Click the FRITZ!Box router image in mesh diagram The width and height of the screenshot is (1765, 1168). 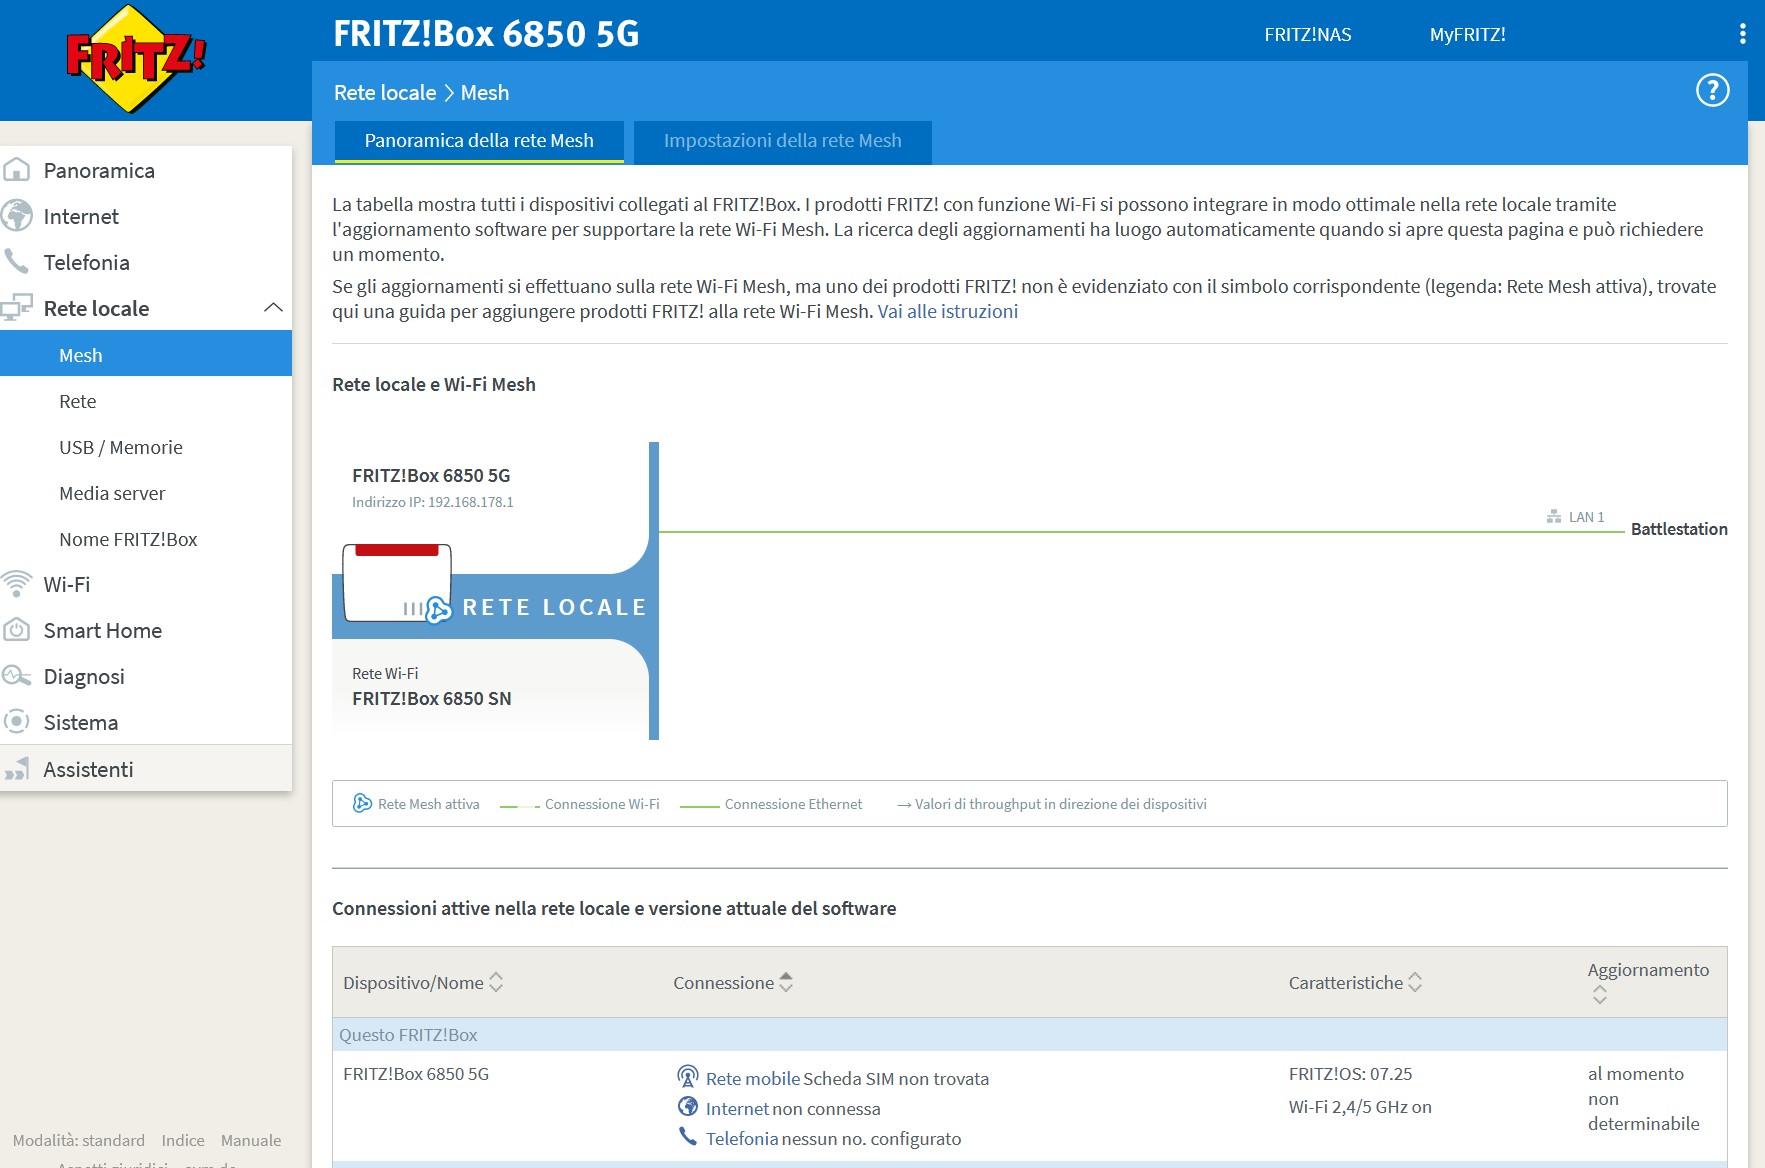tap(396, 583)
